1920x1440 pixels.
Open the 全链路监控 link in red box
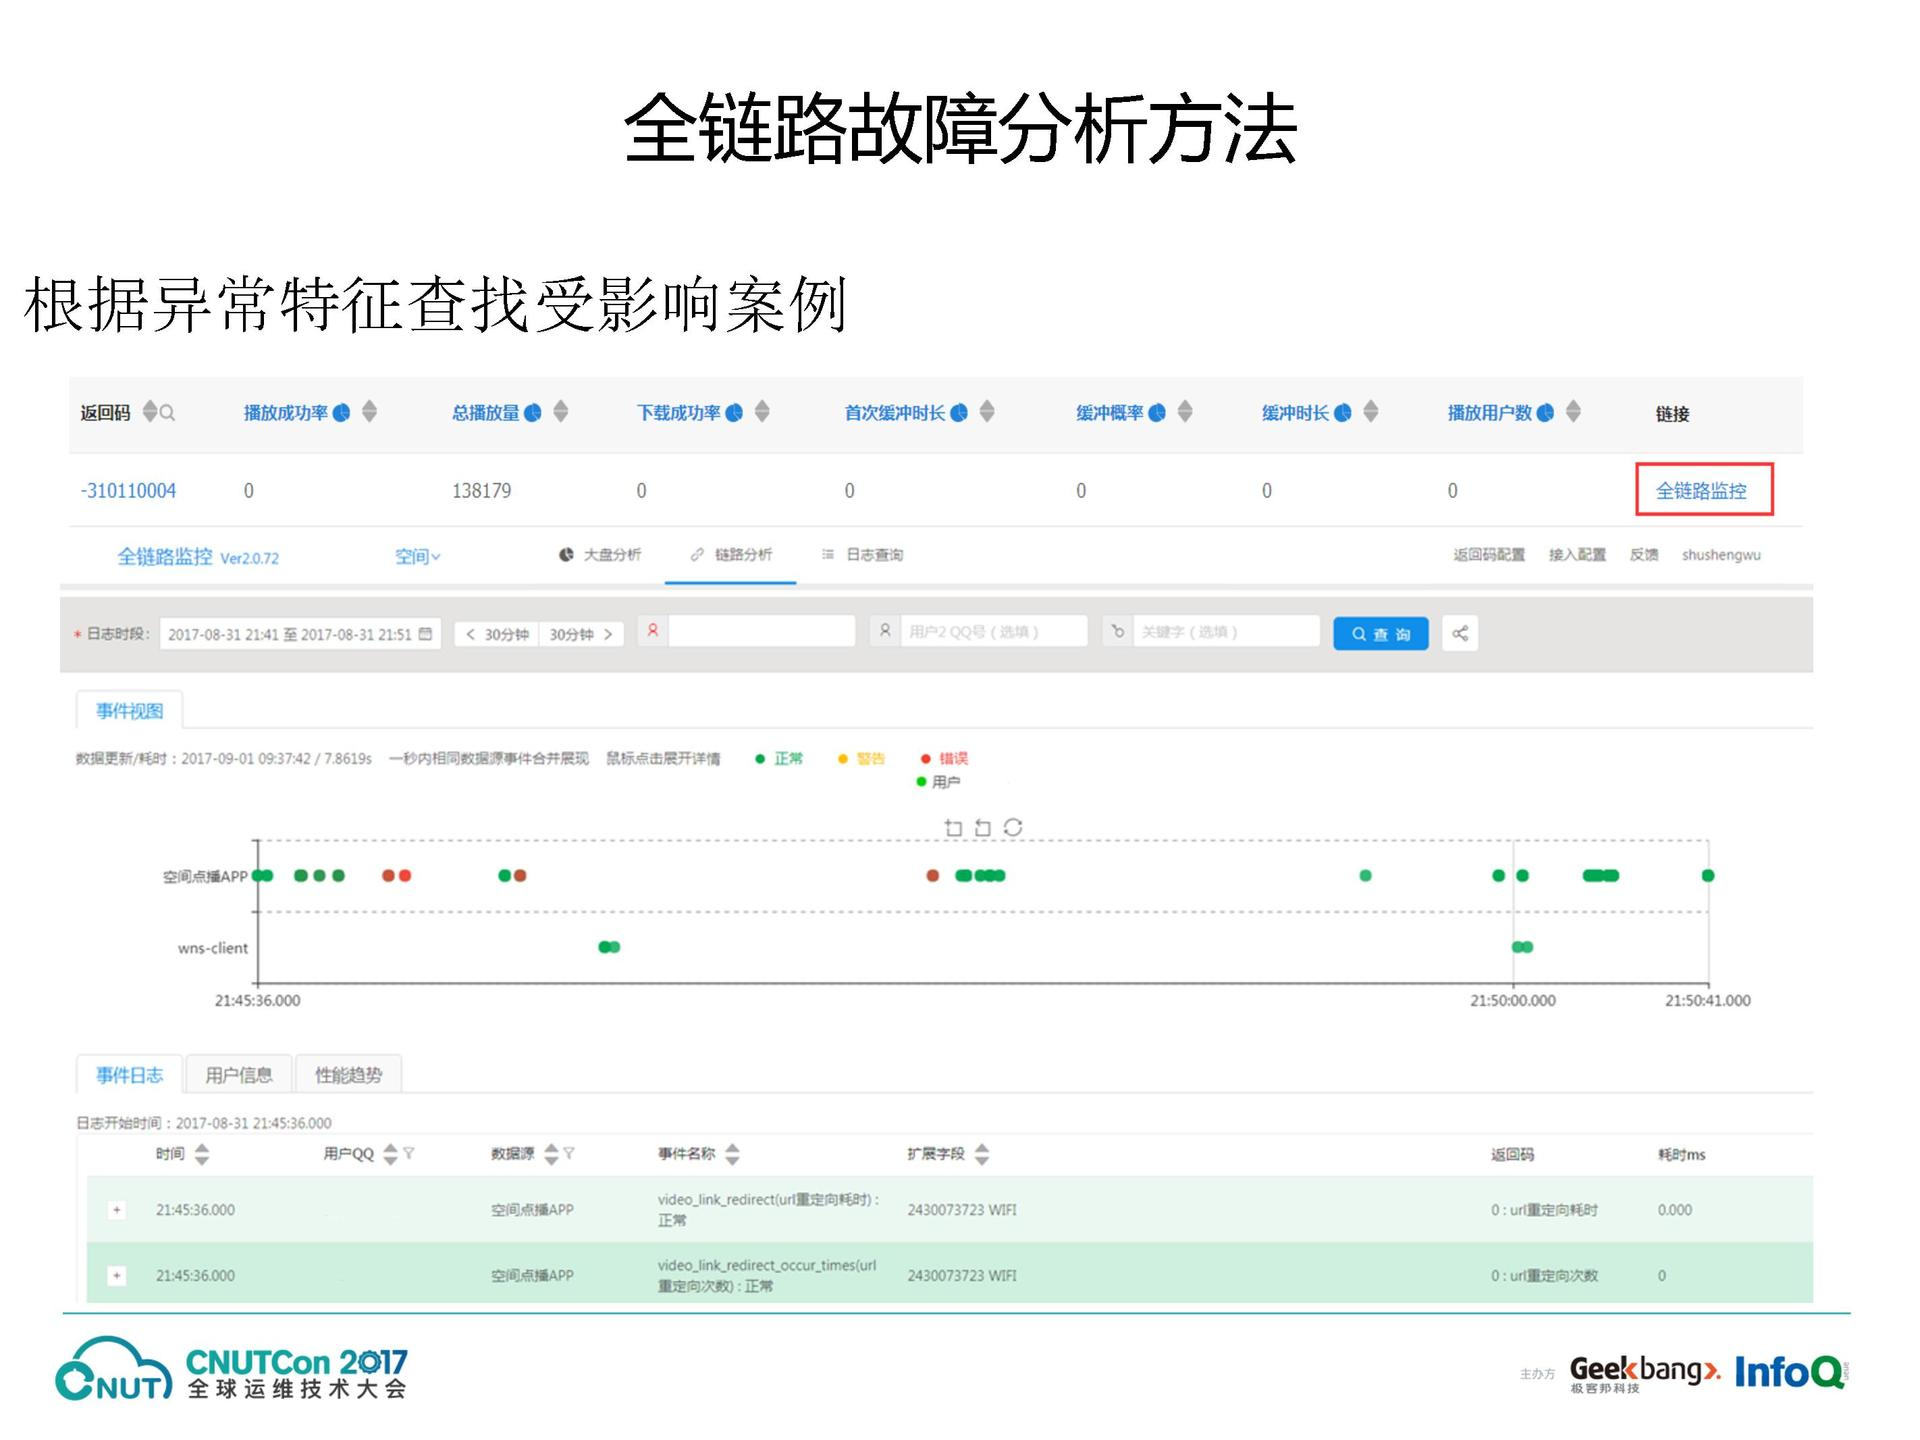coord(1701,490)
